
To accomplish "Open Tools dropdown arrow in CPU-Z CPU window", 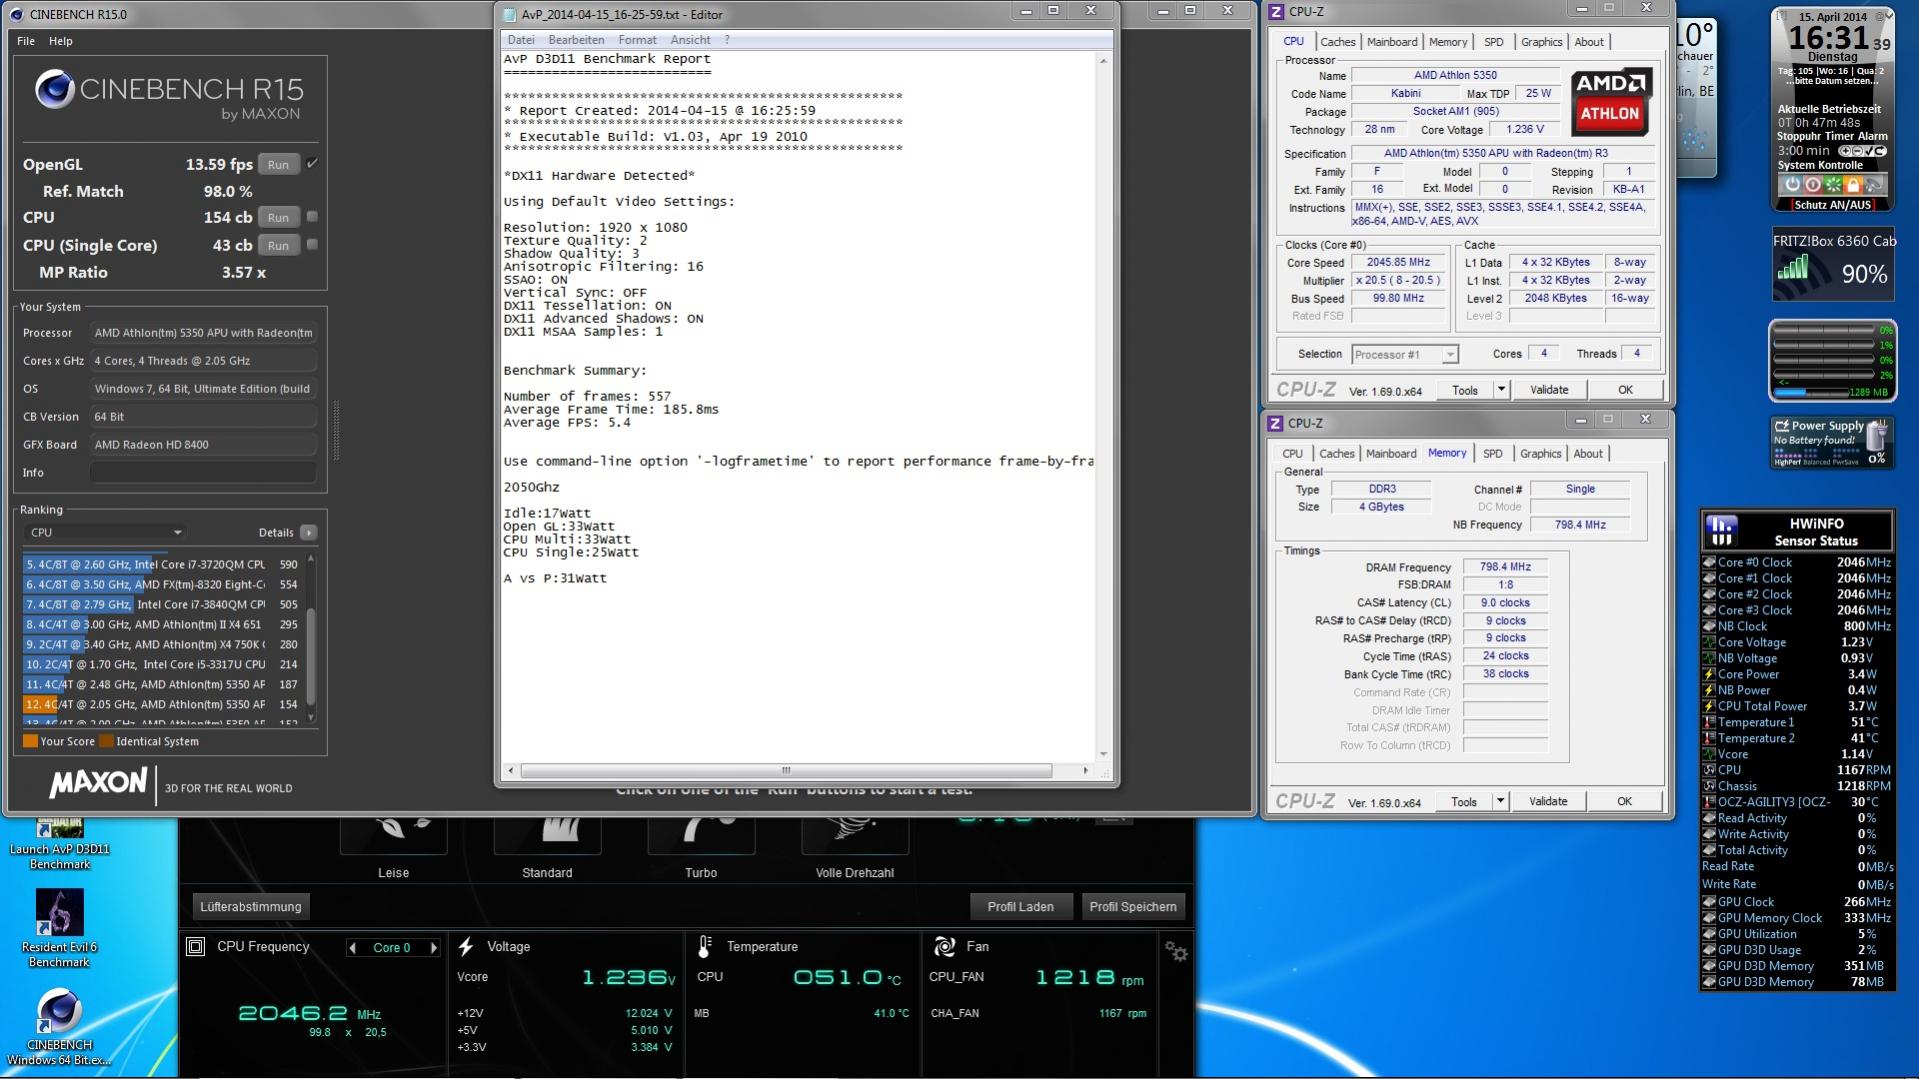I will [1501, 390].
